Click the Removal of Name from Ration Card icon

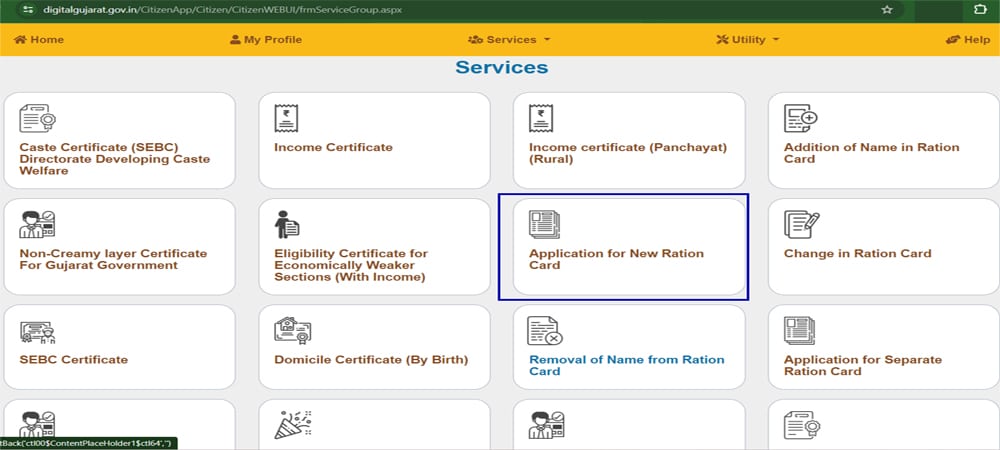pyautogui.click(x=545, y=331)
